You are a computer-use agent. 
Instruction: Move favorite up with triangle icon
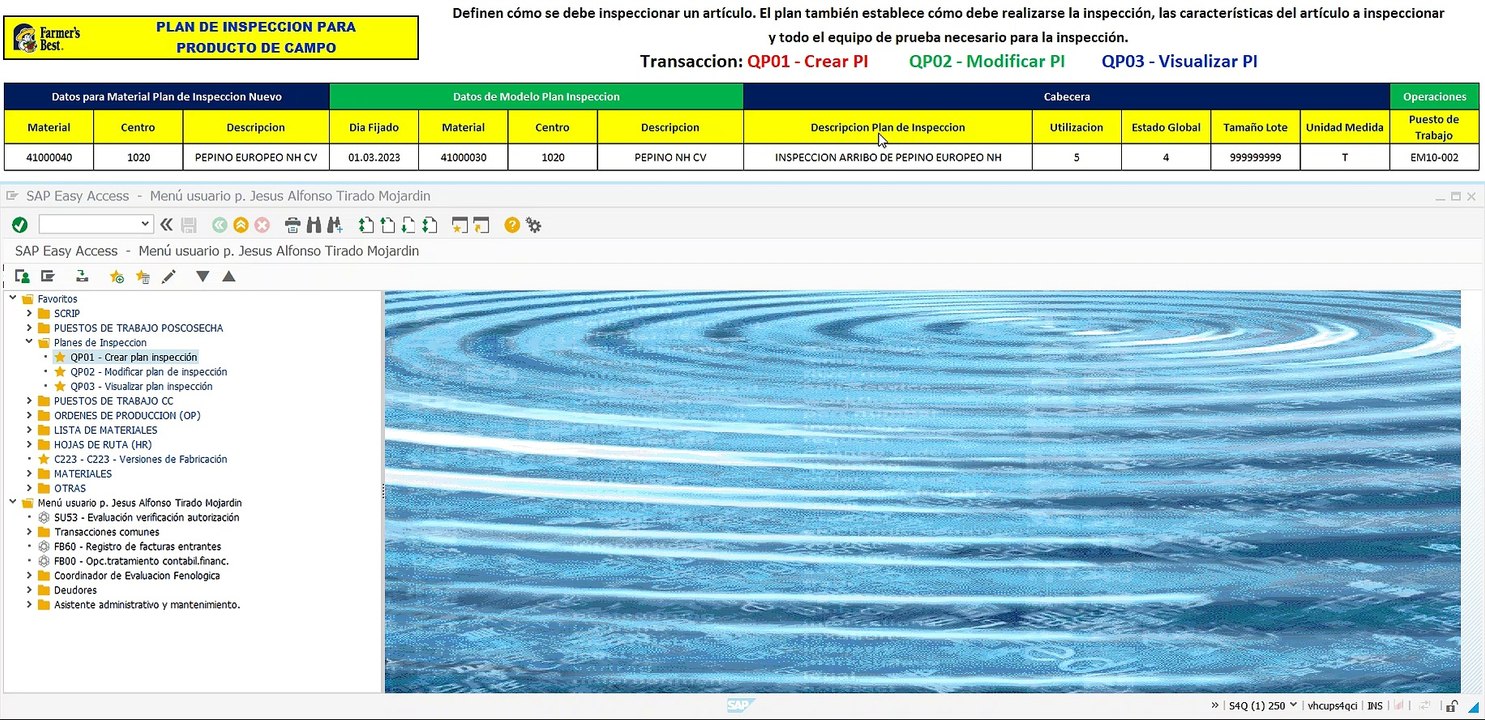228,276
